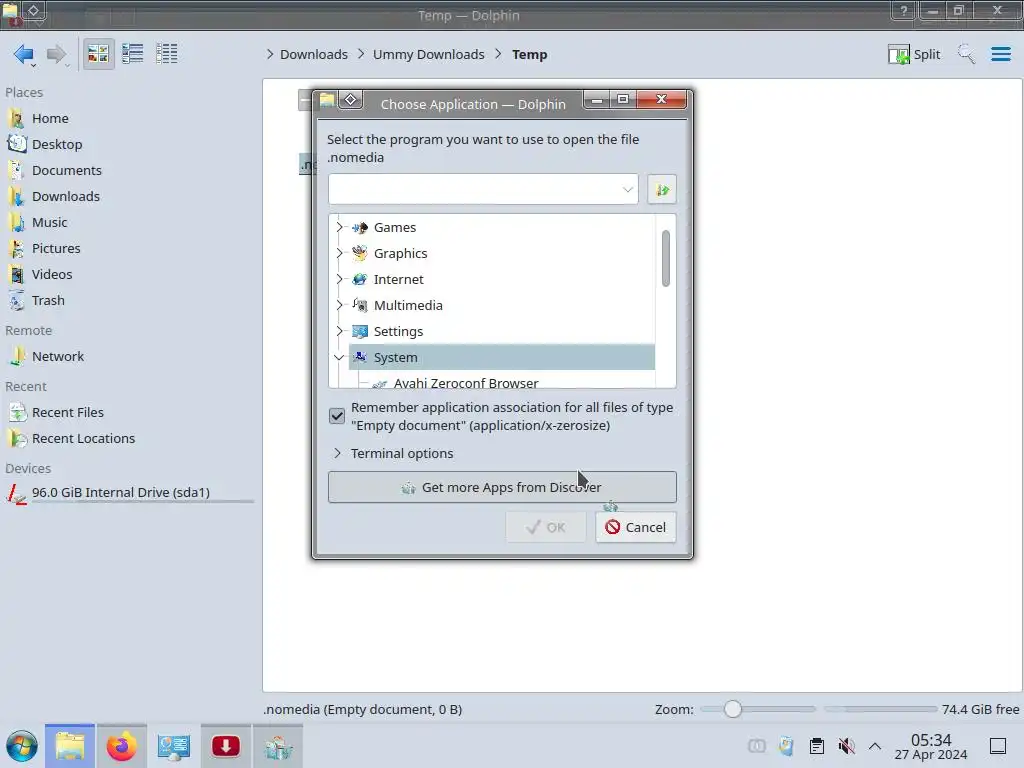Switch to Icons view mode
Screen dimensions: 1024x768
98,54
